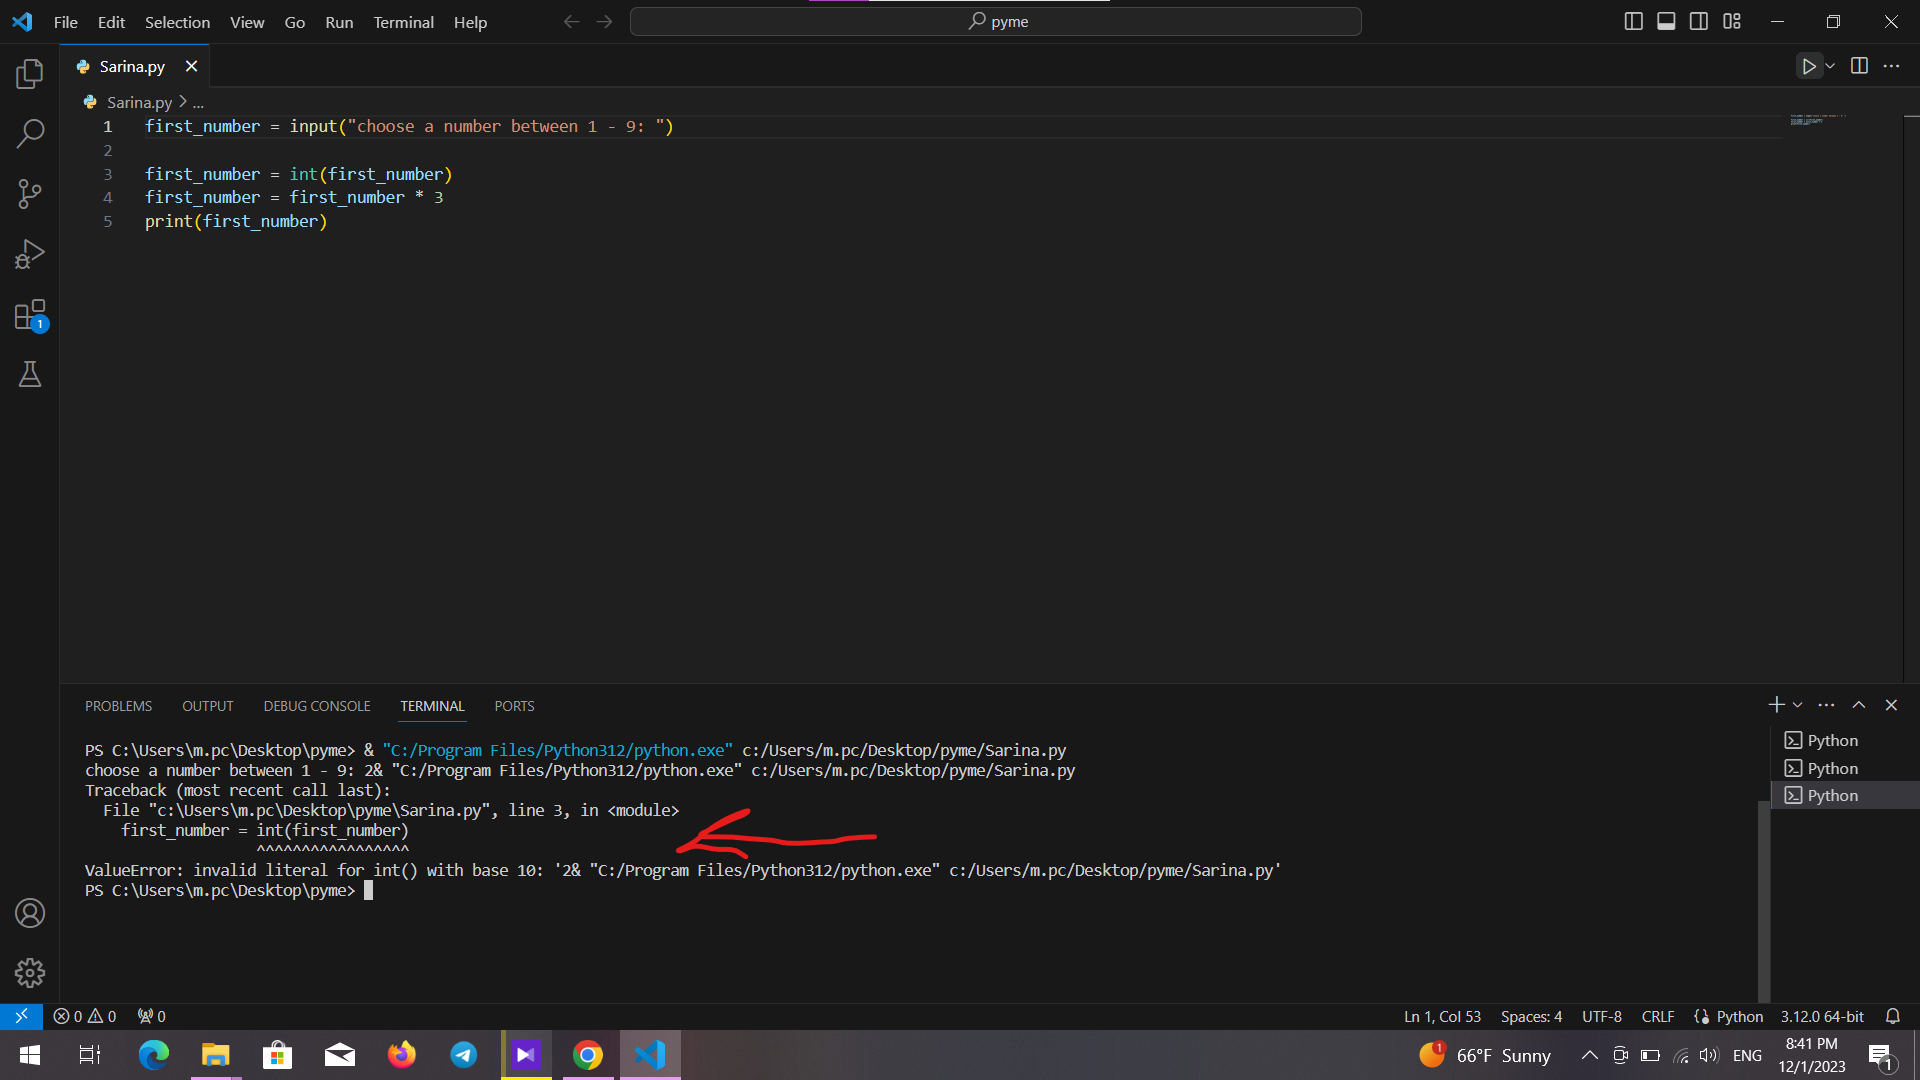Open the Go menu
The width and height of the screenshot is (1920, 1080).
294,22
